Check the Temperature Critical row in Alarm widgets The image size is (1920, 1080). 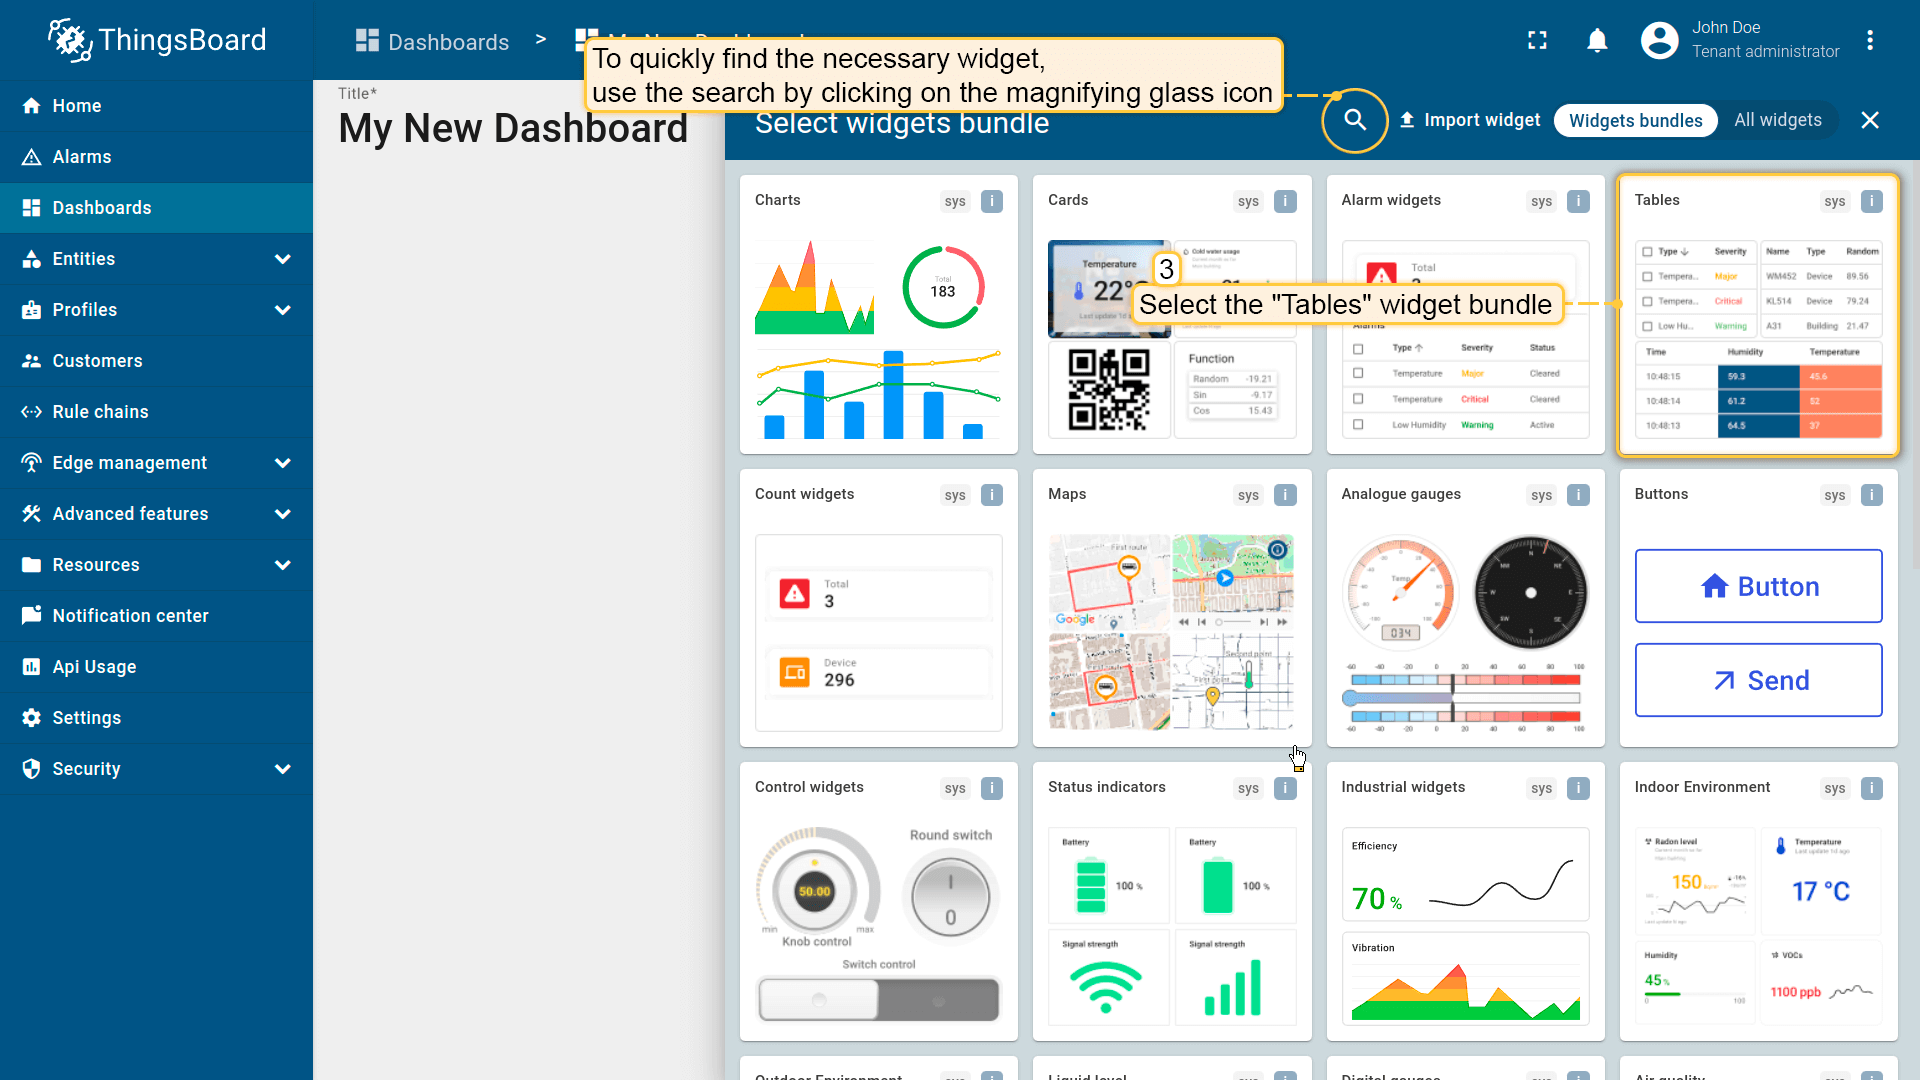(x=1357, y=399)
